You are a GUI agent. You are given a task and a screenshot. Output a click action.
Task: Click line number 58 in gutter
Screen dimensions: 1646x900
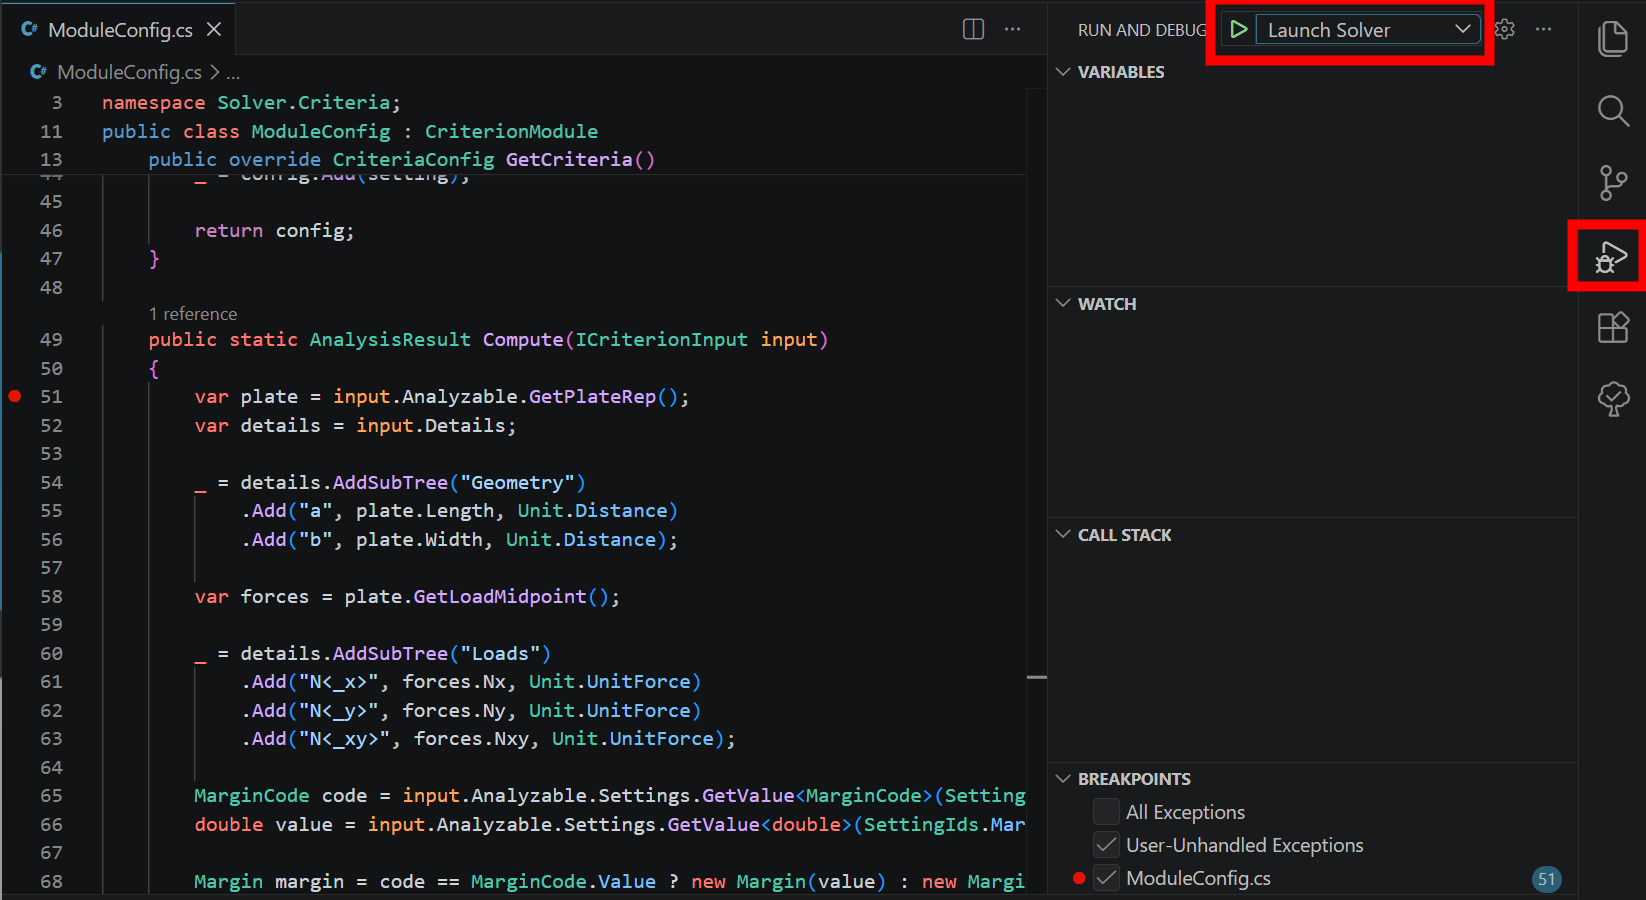coord(51,596)
